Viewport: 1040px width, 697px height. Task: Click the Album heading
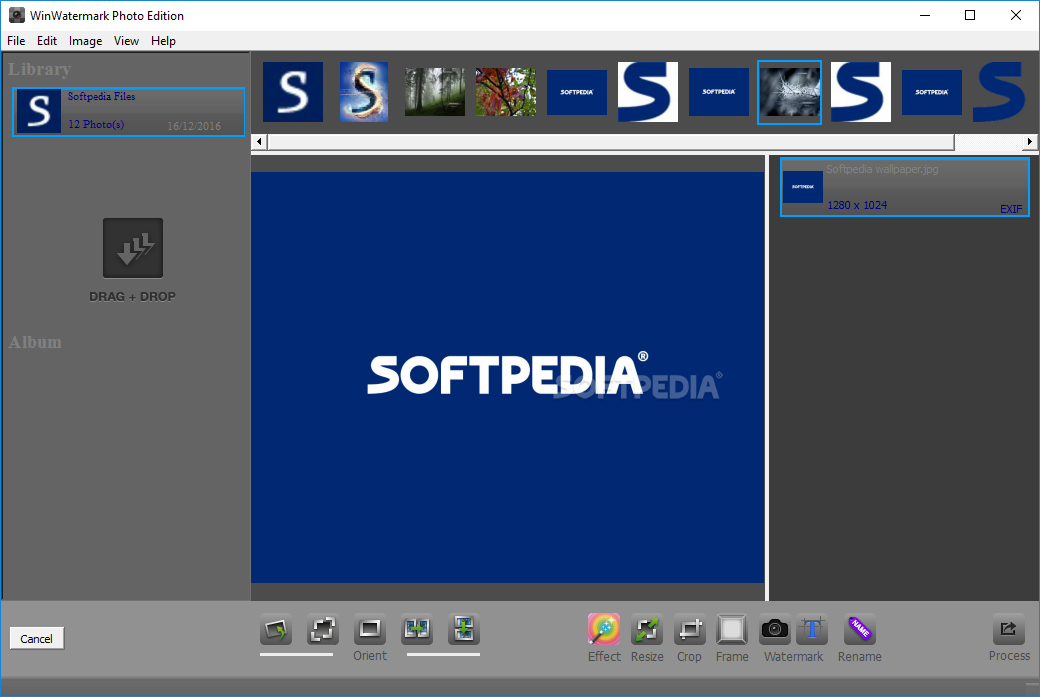click(x=35, y=342)
